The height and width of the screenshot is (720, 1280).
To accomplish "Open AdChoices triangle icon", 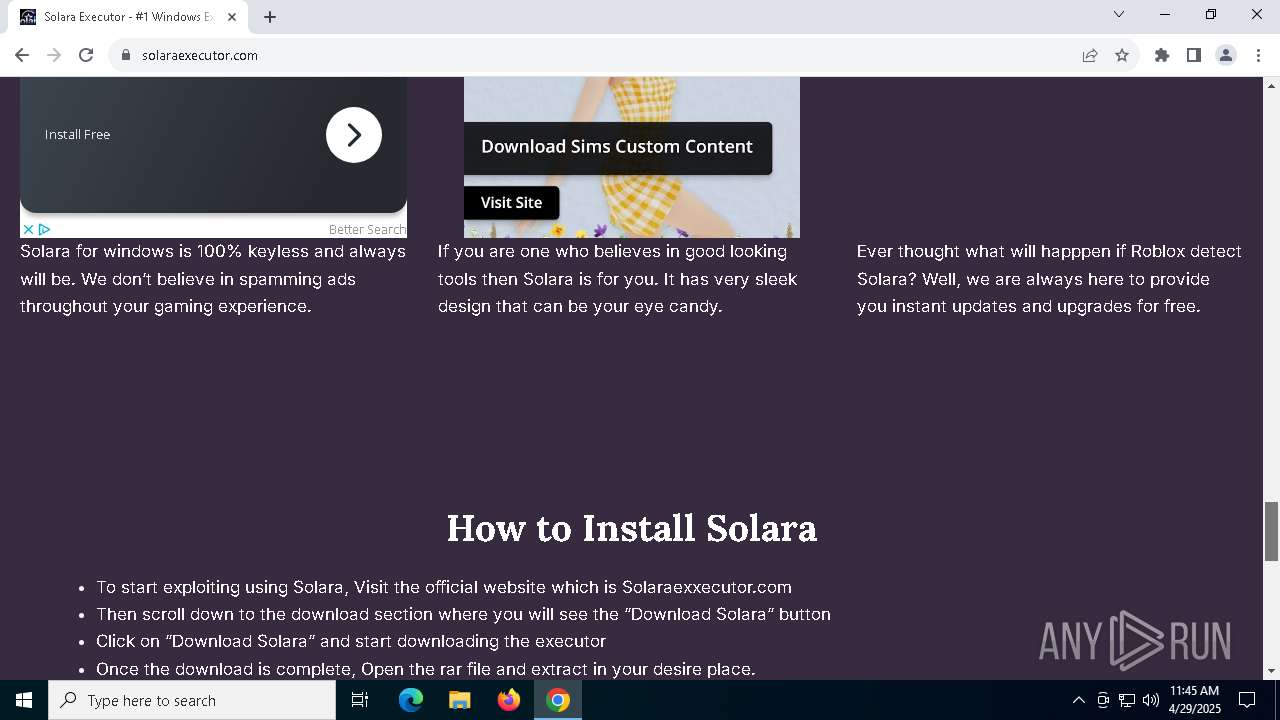I will coord(44,229).
